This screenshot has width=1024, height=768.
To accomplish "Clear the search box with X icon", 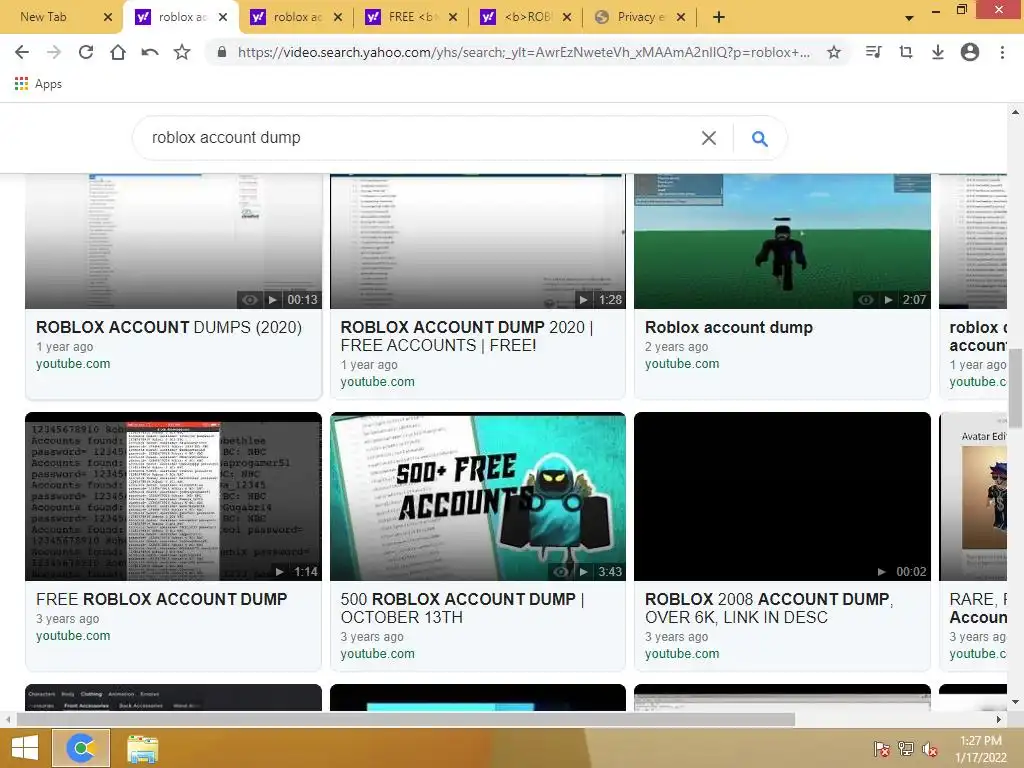I will (x=709, y=138).
